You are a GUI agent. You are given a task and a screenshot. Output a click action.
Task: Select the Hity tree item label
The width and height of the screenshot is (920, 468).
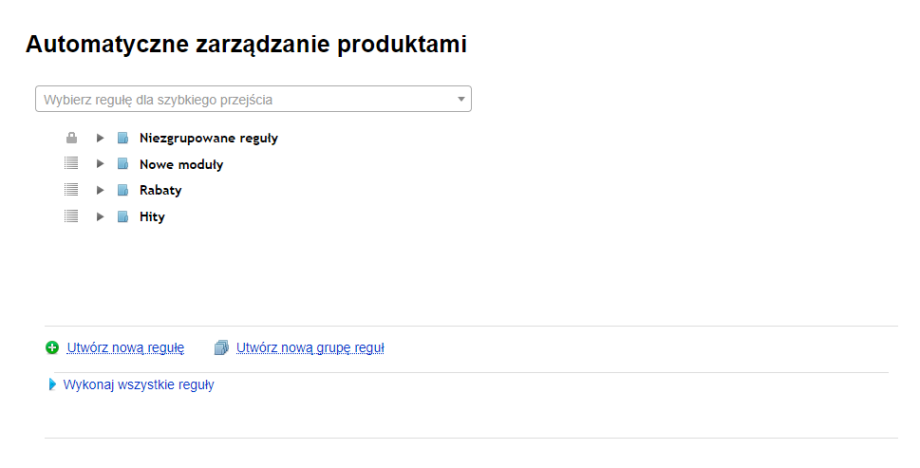point(152,216)
